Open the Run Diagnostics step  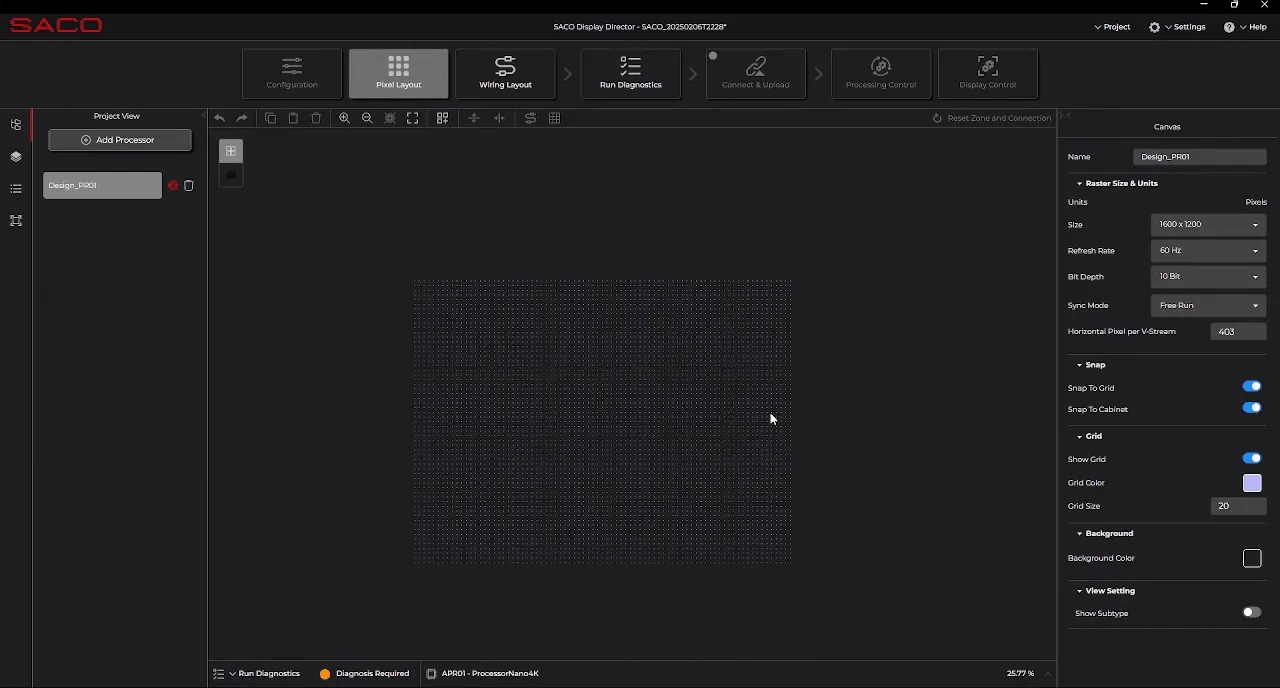630,73
